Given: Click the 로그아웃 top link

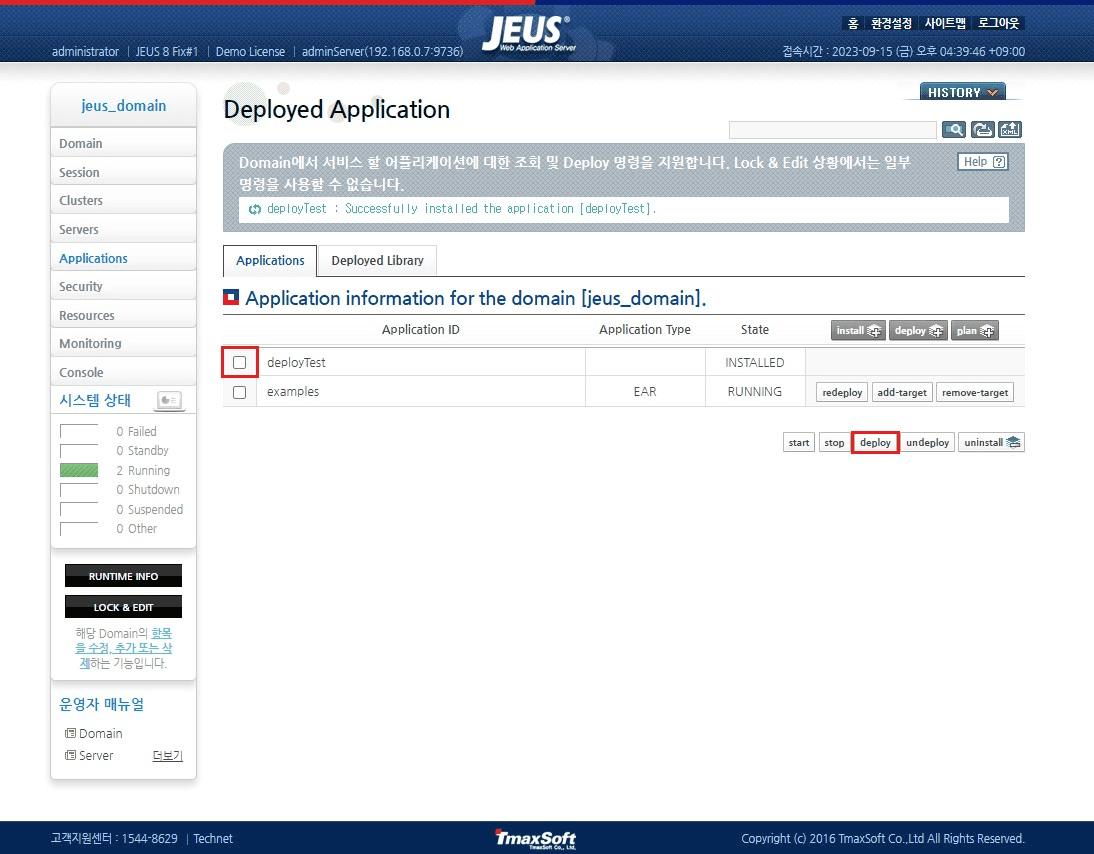Looking at the screenshot, I should [x=998, y=23].
